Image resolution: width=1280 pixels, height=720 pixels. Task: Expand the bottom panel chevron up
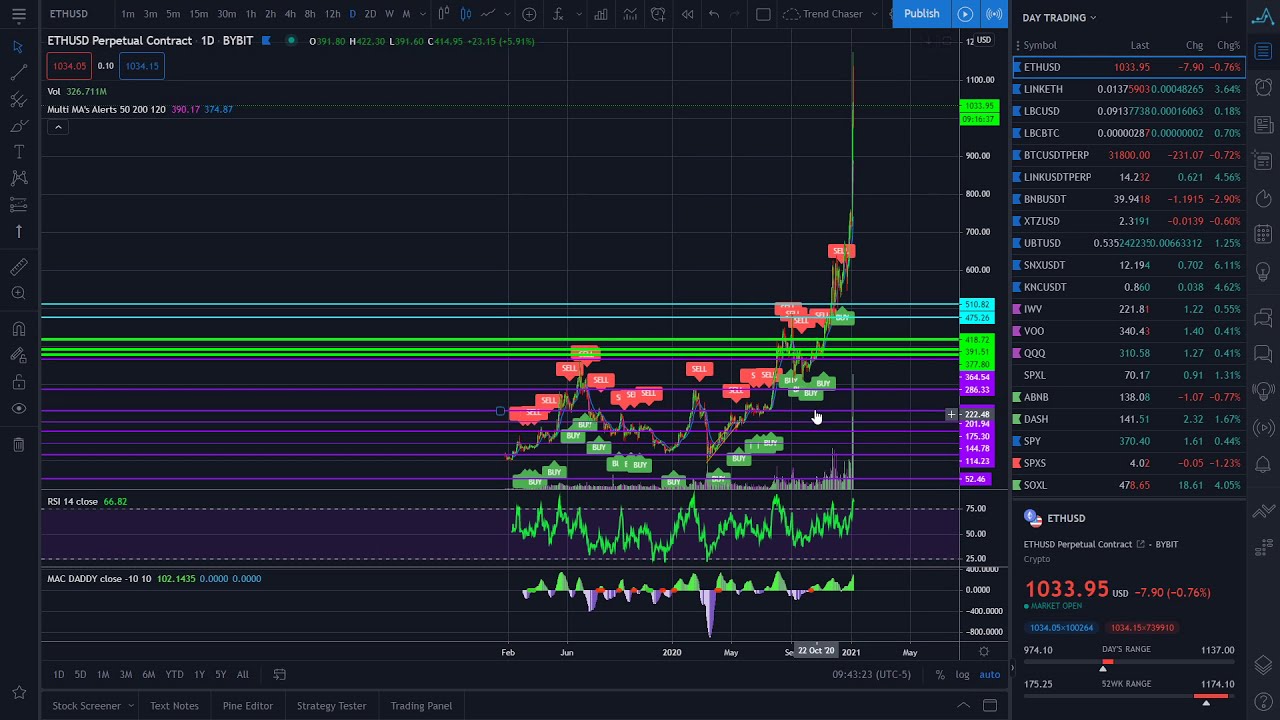tap(963, 706)
